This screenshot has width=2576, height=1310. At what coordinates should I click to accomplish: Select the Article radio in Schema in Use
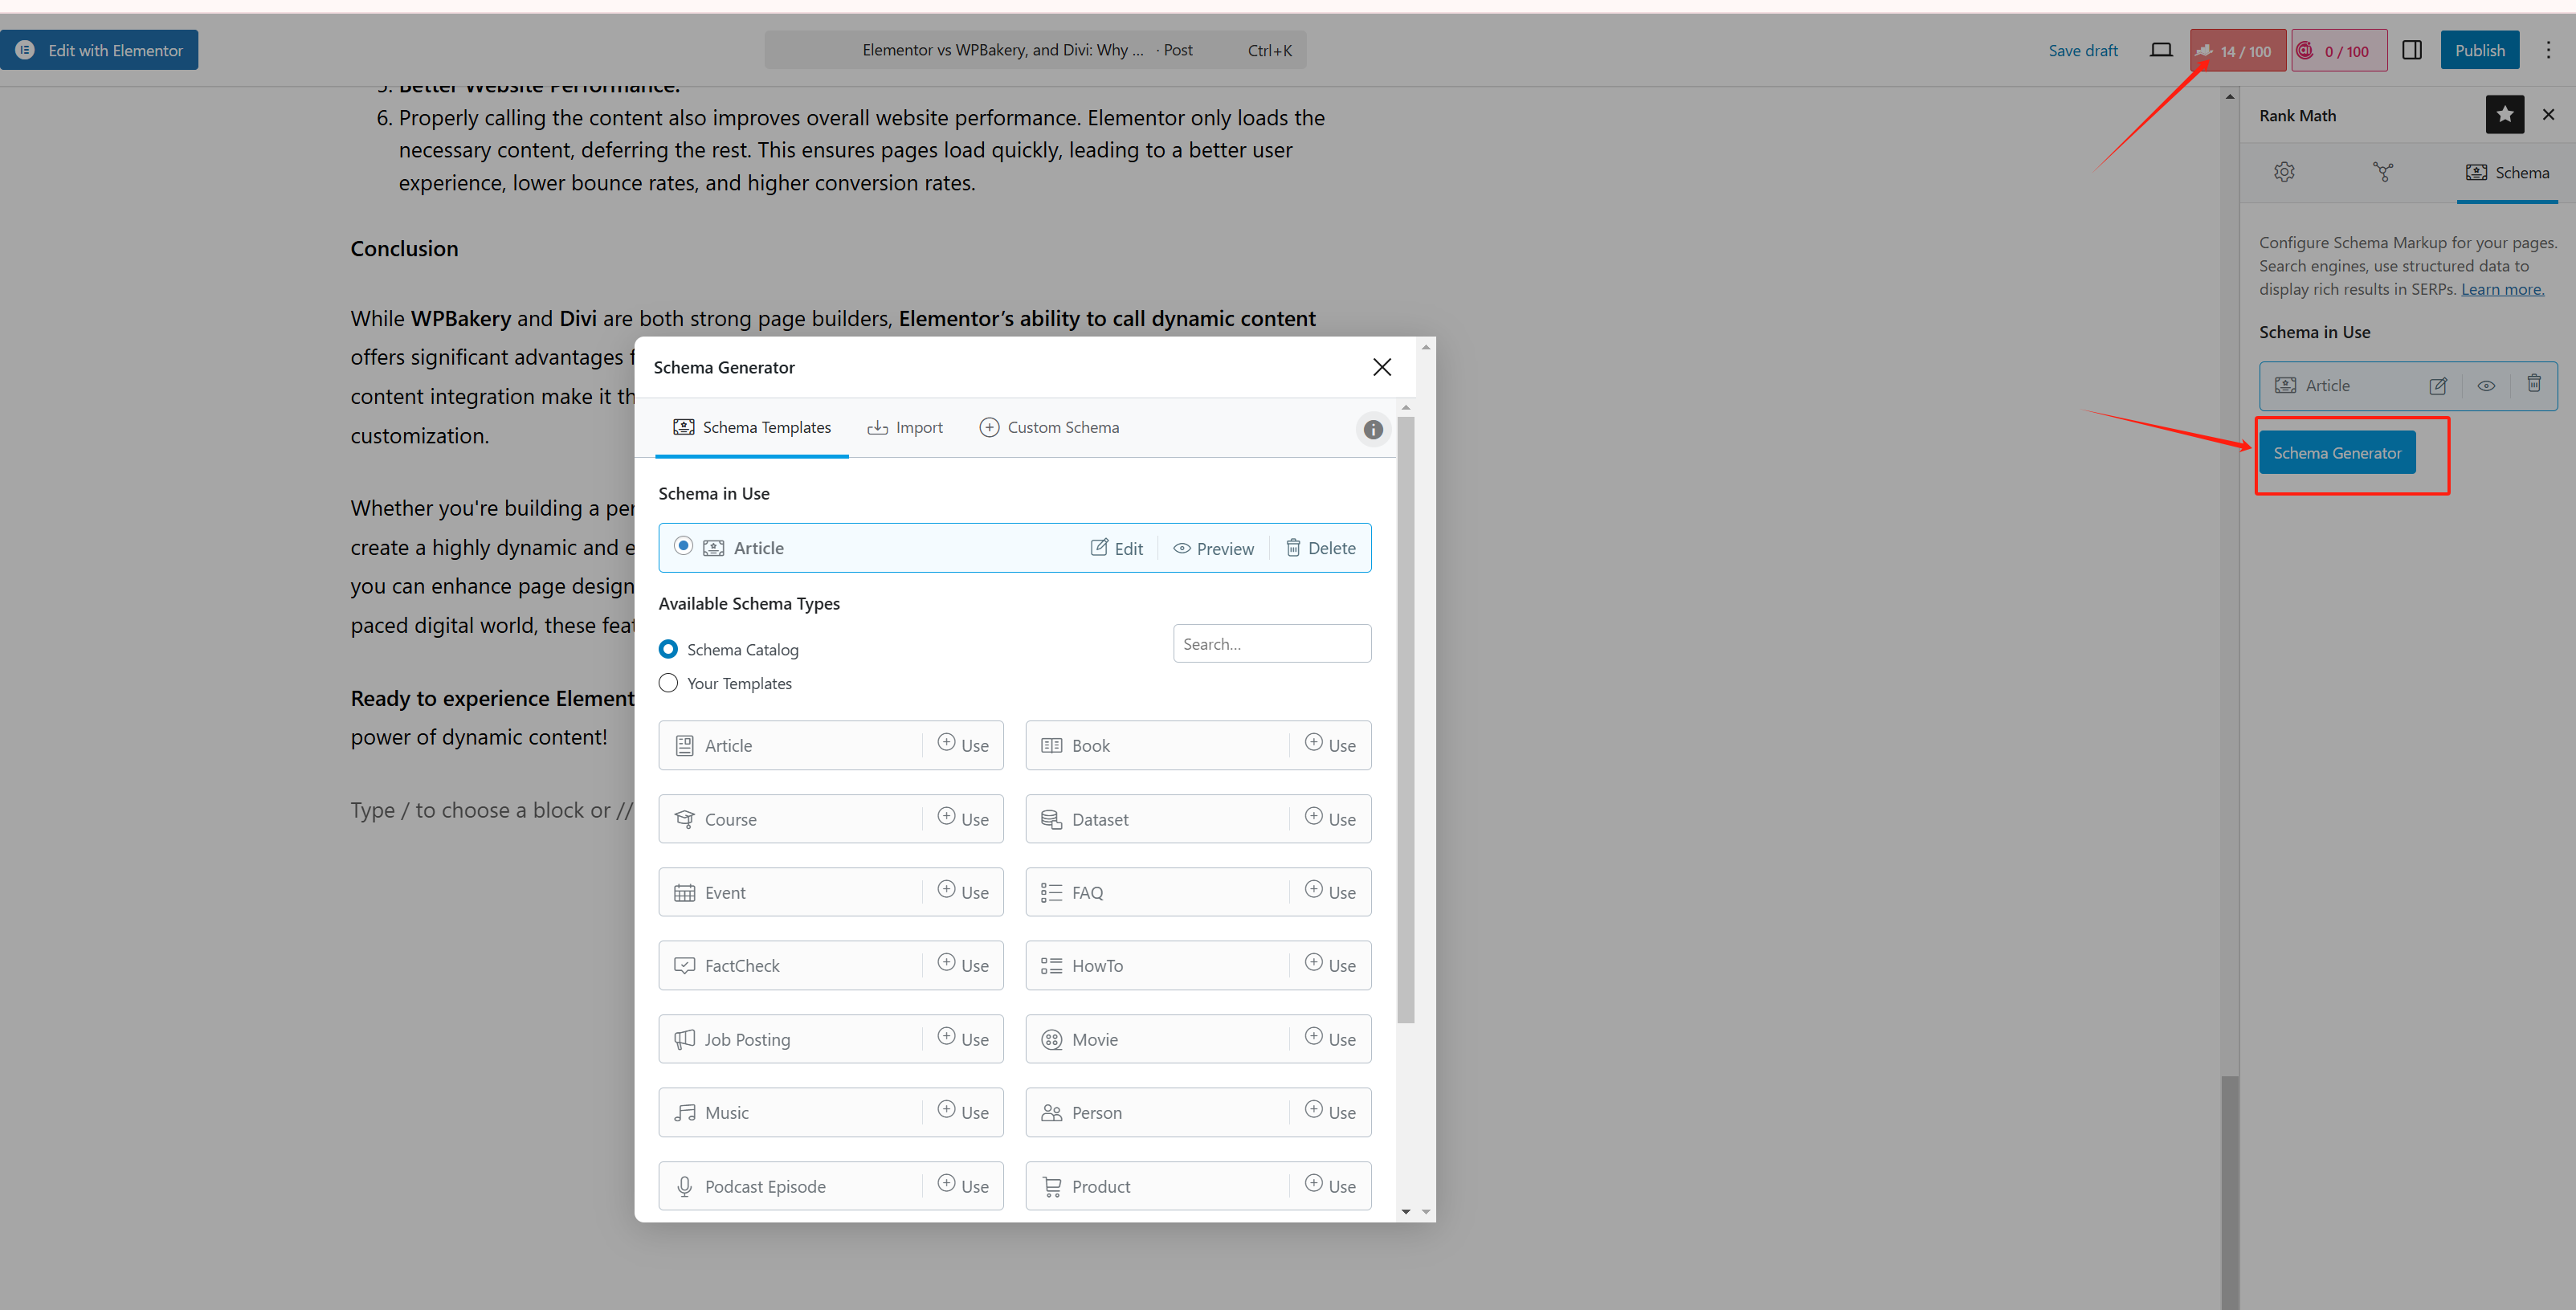coord(683,546)
